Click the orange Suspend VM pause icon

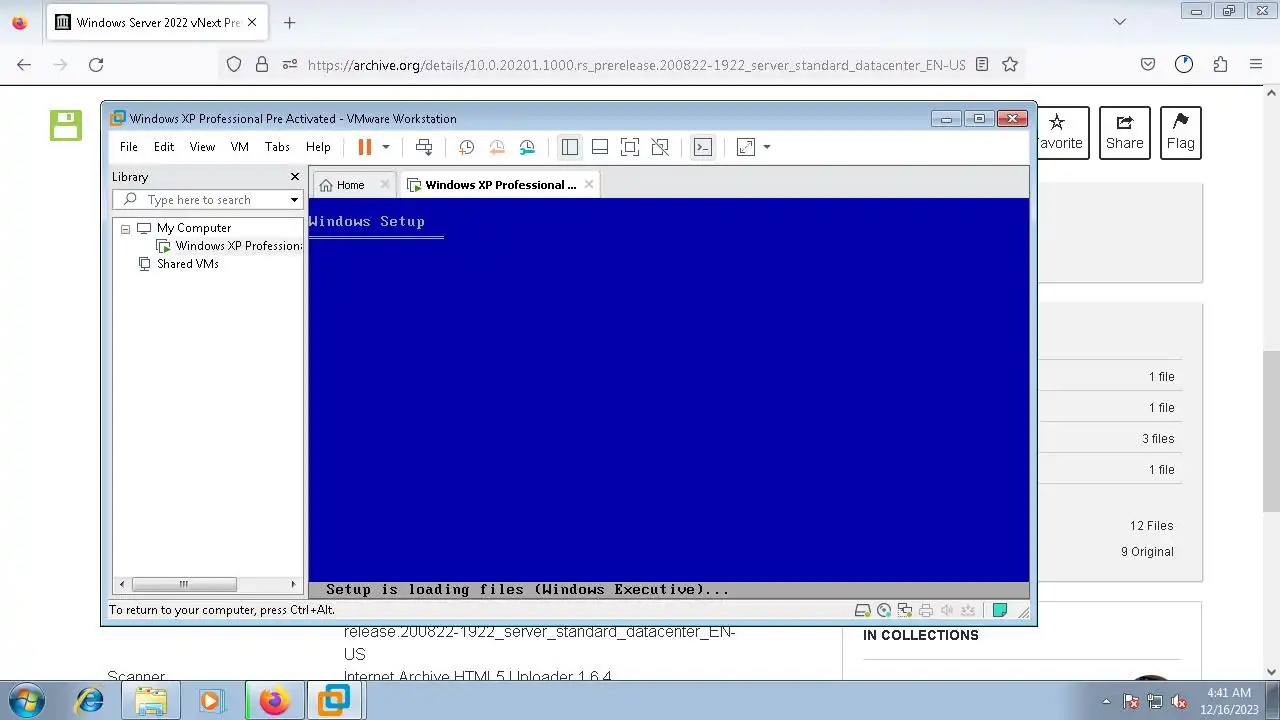(x=364, y=147)
